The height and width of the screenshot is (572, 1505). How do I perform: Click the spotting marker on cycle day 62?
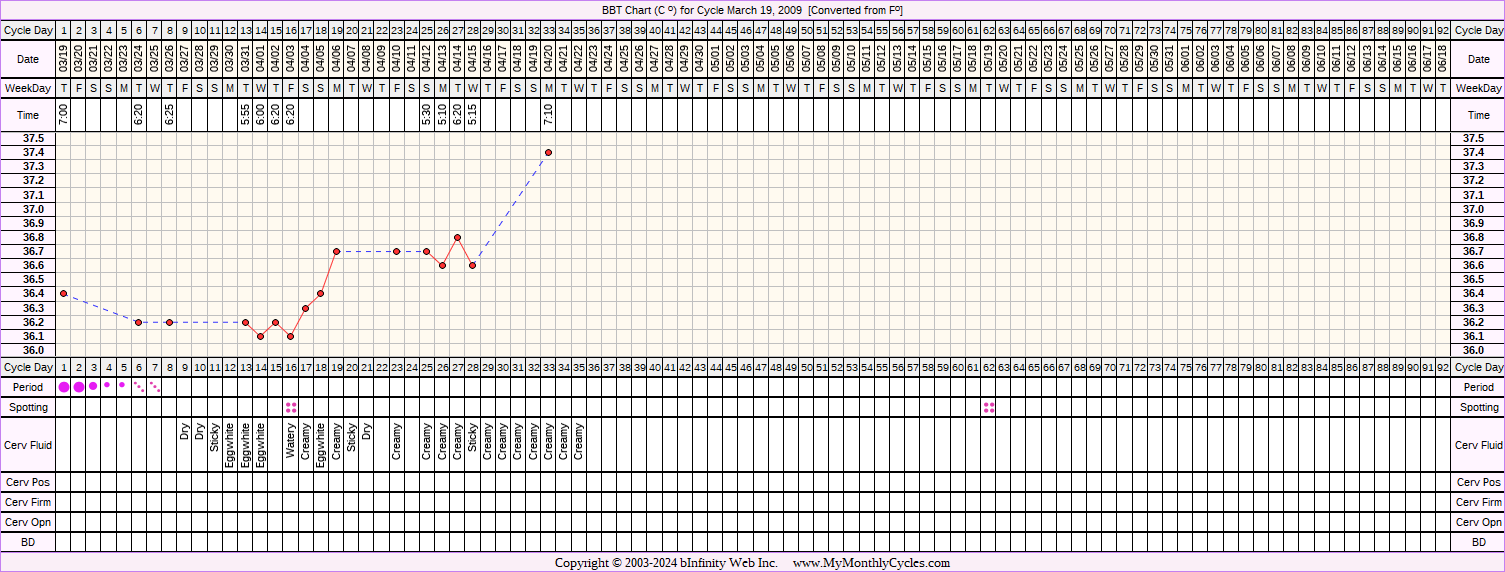pyautogui.click(x=988, y=407)
